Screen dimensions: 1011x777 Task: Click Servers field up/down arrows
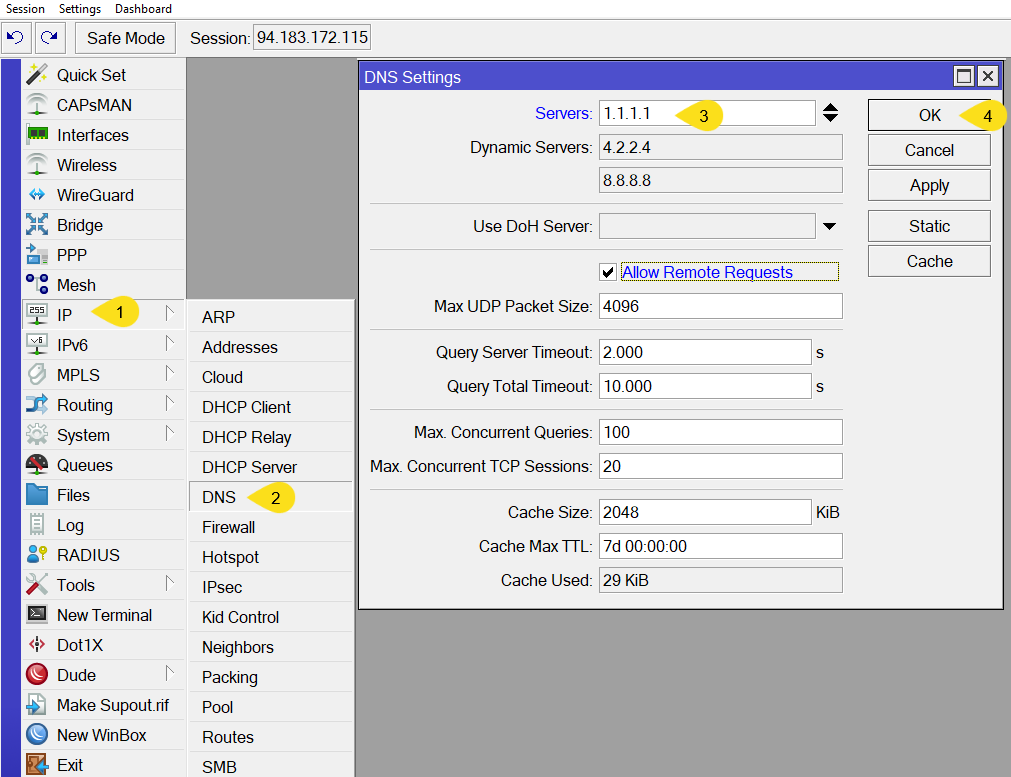[830, 113]
